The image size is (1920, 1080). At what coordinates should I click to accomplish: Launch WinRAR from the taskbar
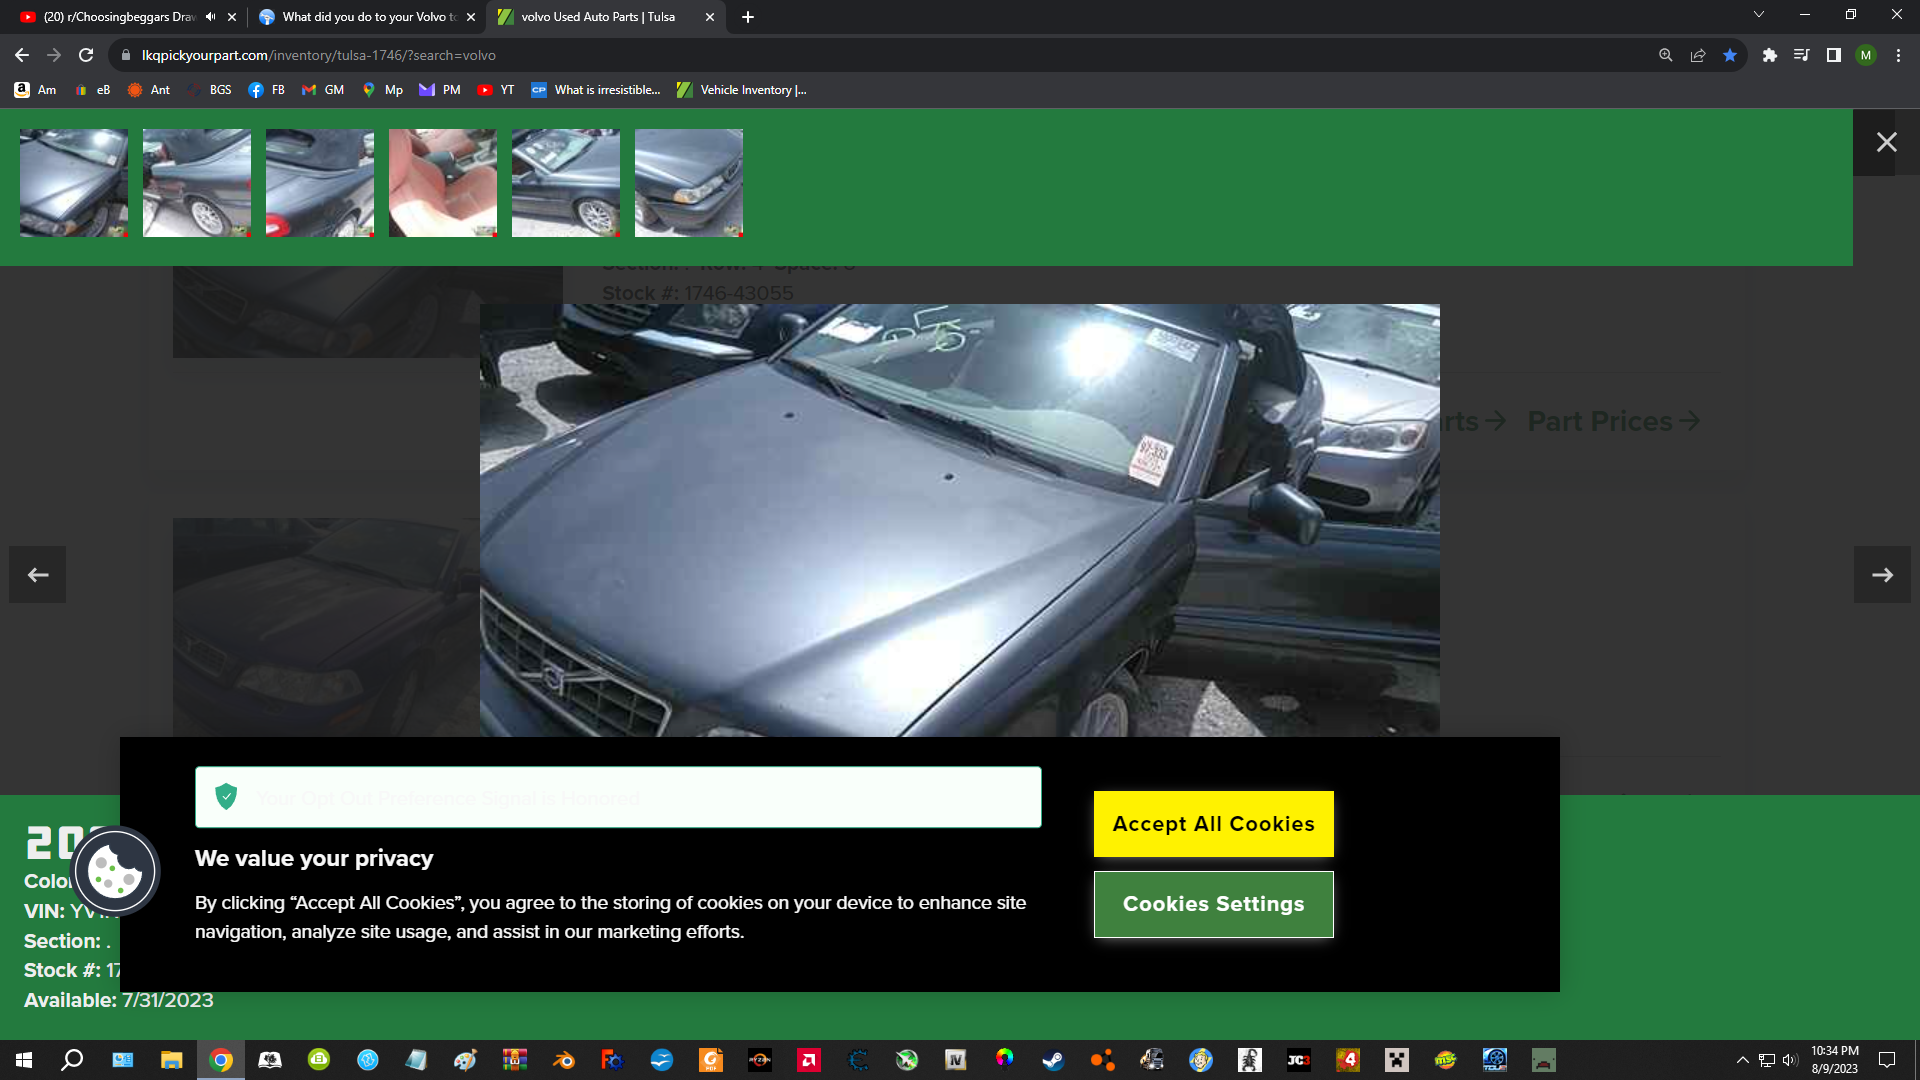513,1060
